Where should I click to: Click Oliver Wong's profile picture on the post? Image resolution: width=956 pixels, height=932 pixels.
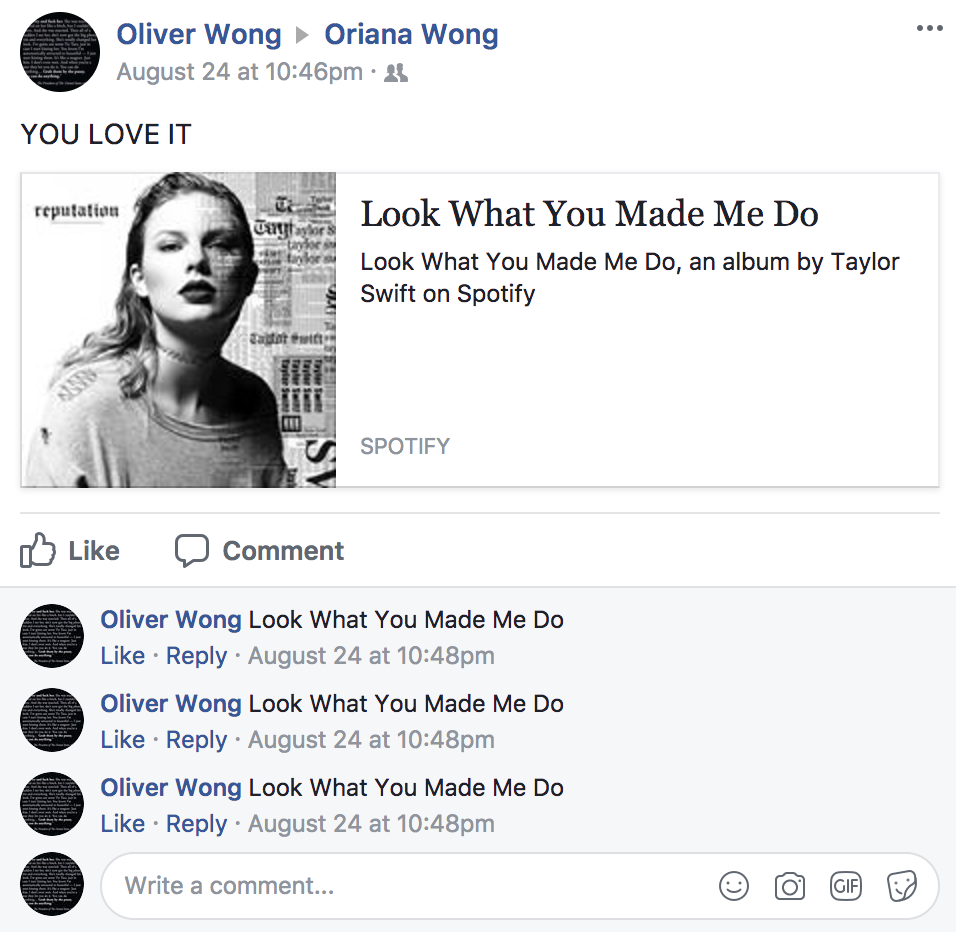60,52
